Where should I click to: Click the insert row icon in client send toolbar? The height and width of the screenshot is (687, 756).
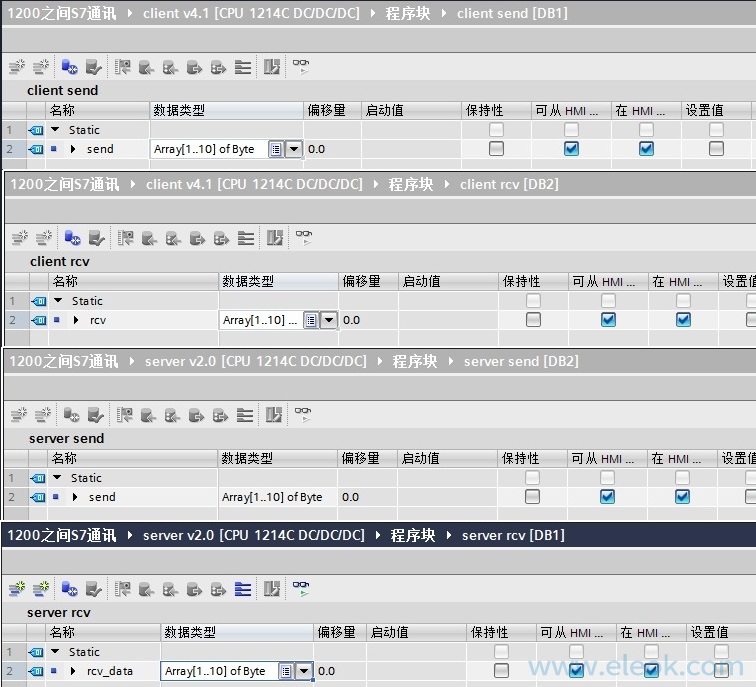click(x=16, y=67)
